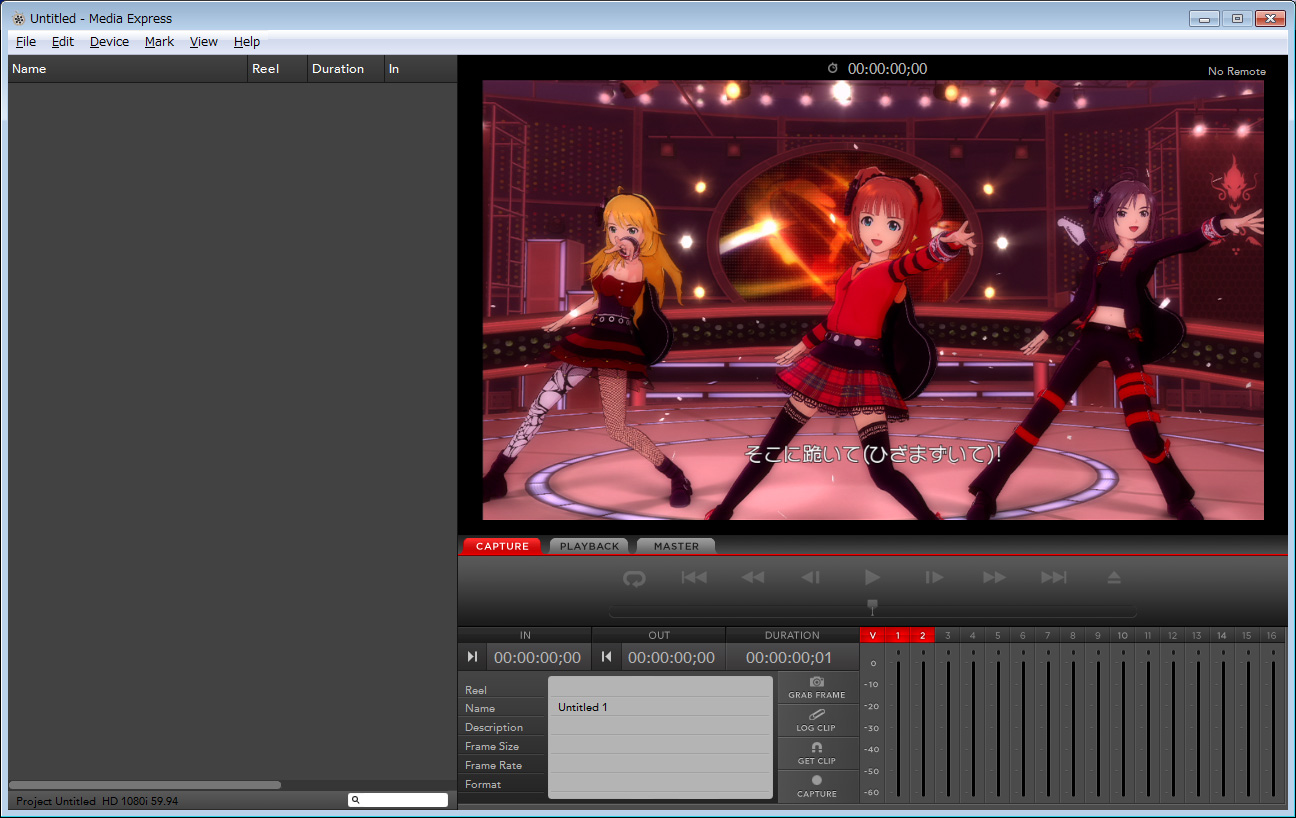Switch to the CAPTURE tab

pos(502,546)
